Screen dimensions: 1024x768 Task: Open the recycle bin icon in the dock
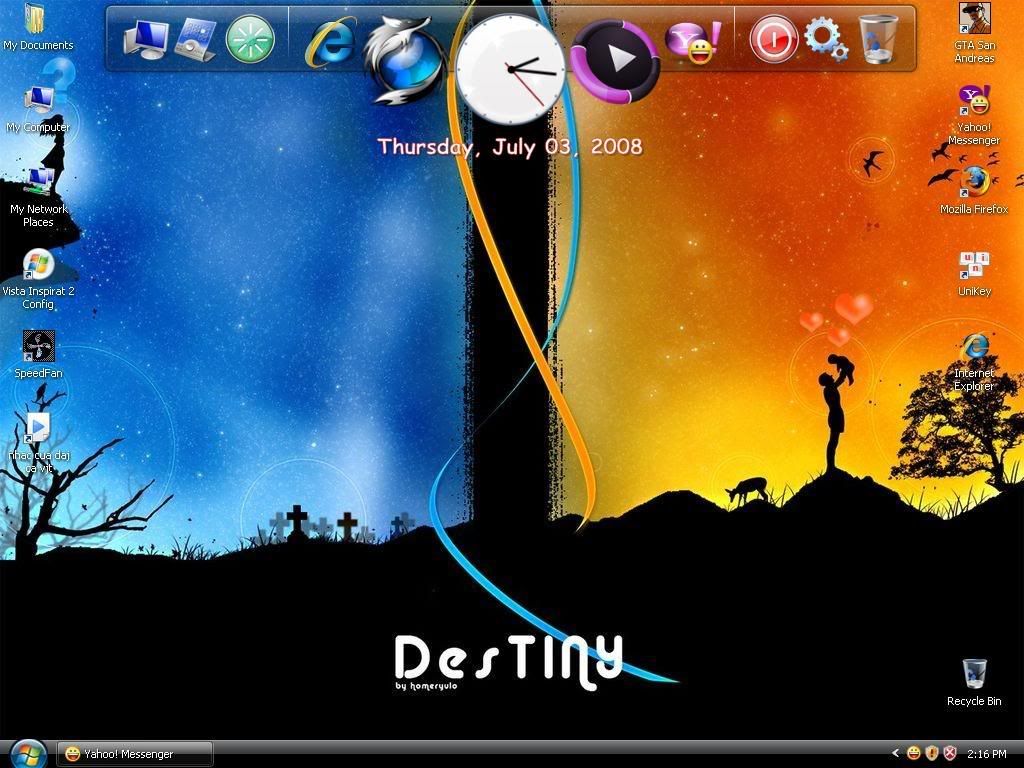[878, 39]
